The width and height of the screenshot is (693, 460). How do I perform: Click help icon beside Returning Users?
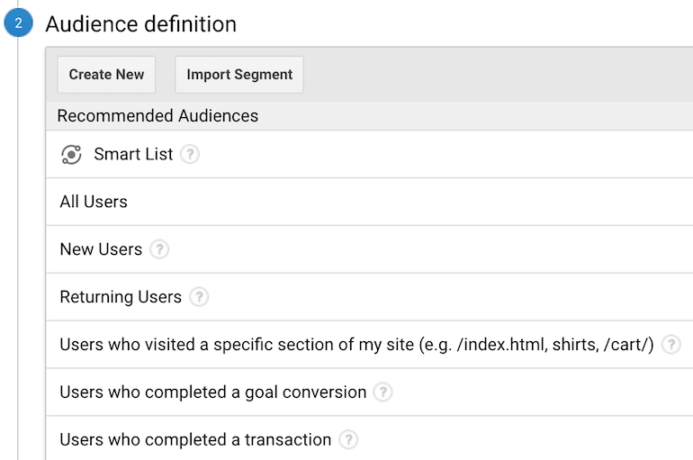(199, 297)
